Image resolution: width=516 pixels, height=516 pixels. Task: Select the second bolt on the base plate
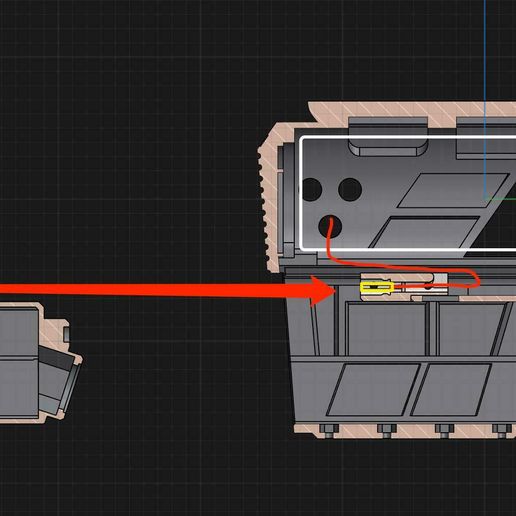click(x=387, y=430)
